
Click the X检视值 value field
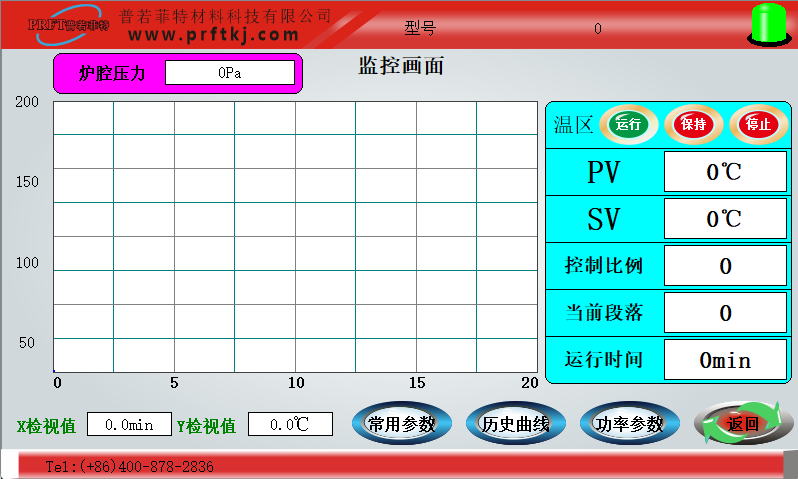(129, 425)
